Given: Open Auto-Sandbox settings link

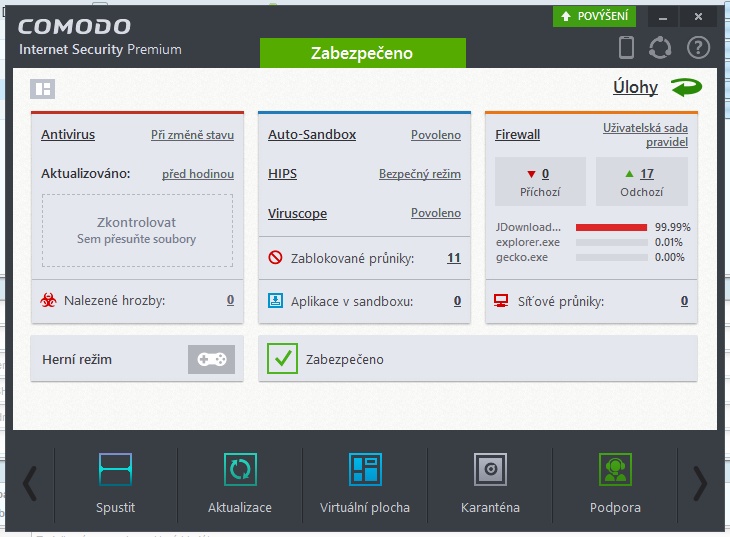Looking at the screenshot, I should coord(312,135).
